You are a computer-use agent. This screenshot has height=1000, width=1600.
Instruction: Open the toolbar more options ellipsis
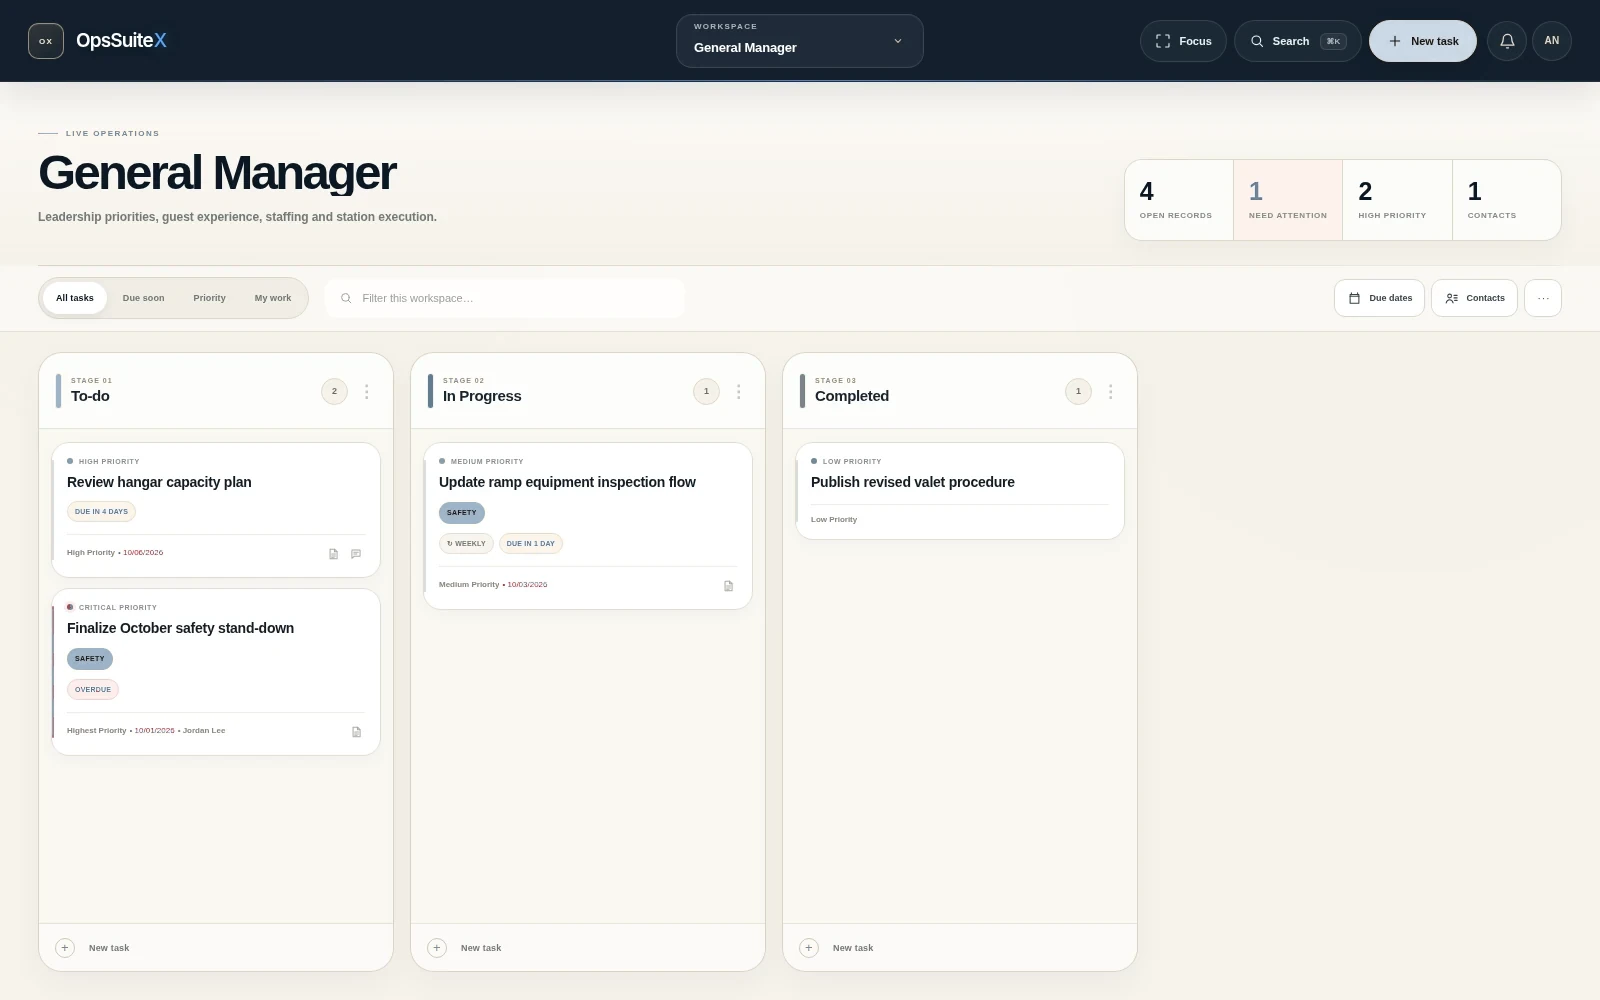point(1543,298)
